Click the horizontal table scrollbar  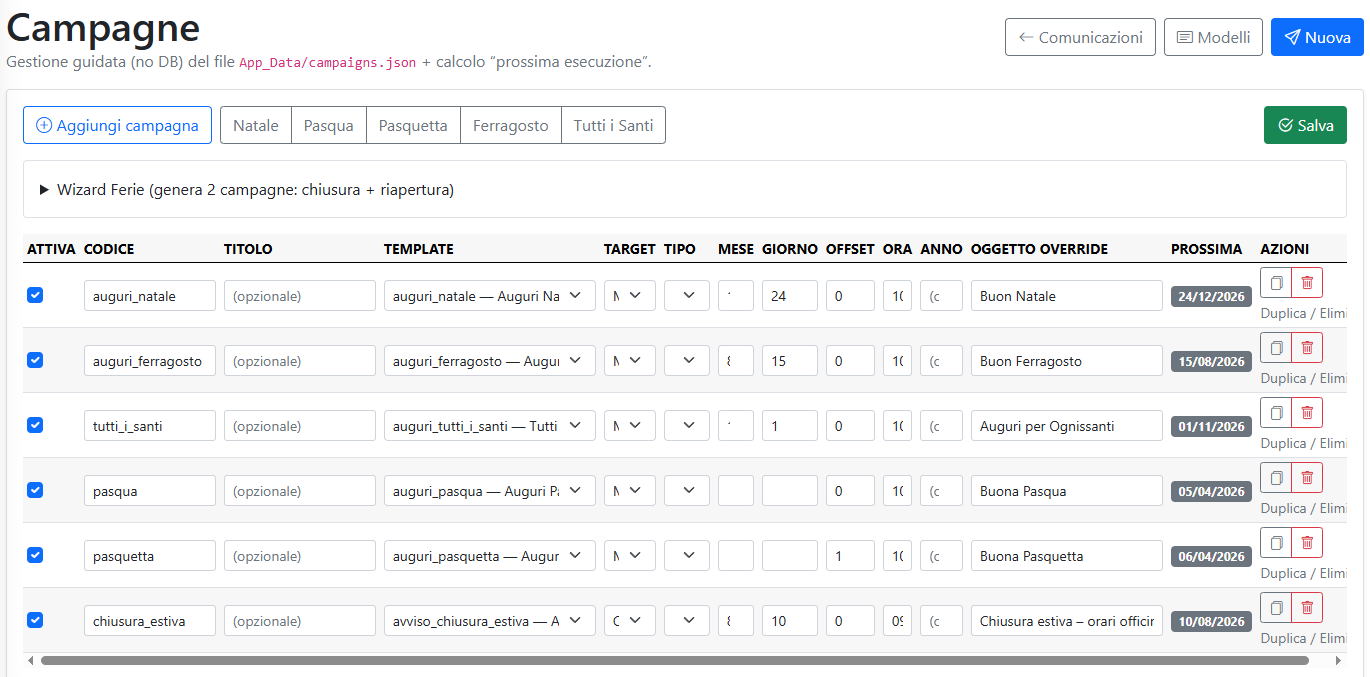[674, 660]
